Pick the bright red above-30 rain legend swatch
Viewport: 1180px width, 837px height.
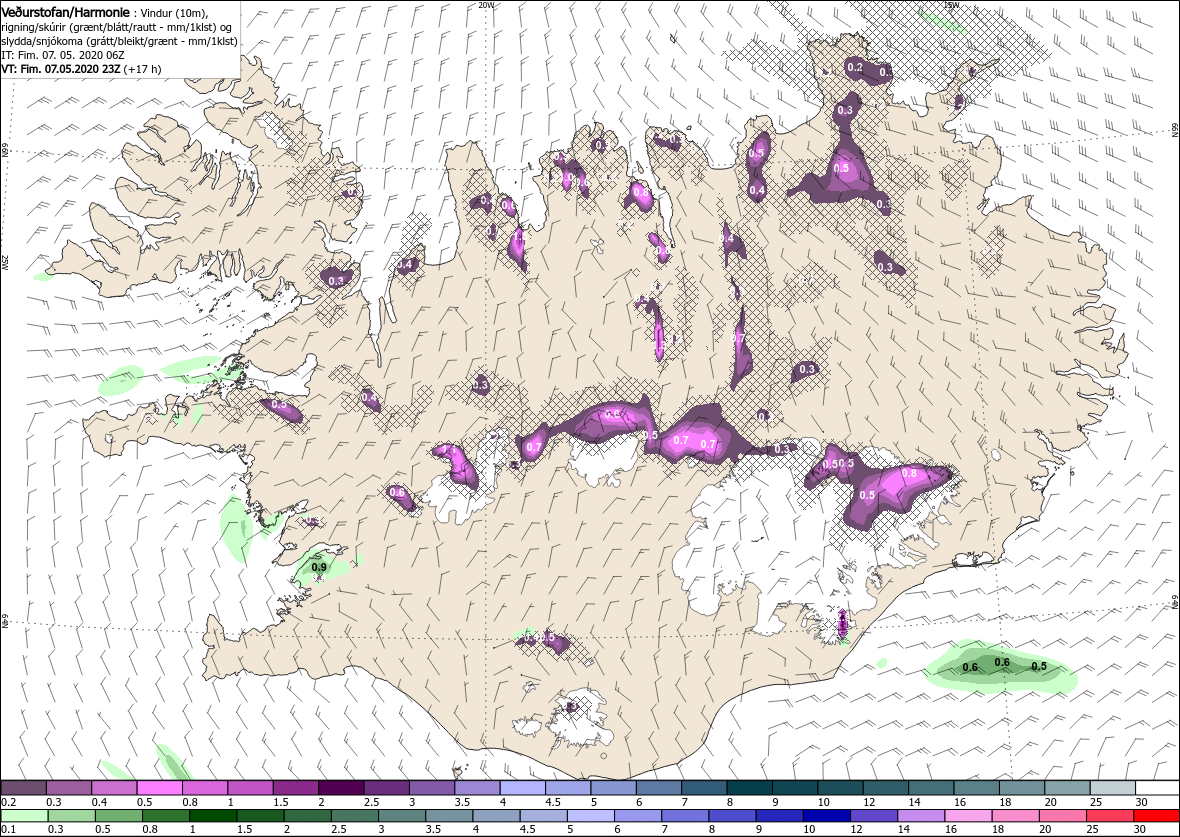pos(1156,817)
